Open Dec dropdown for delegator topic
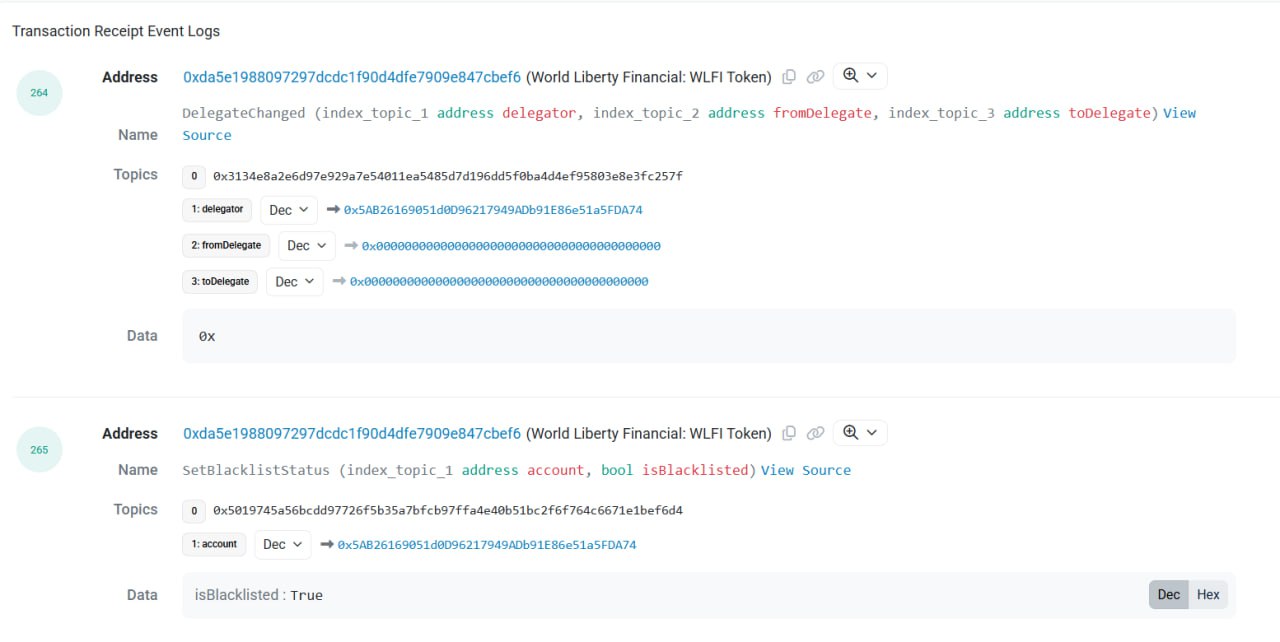Viewport: 1280px width, 642px height. (x=289, y=210)
